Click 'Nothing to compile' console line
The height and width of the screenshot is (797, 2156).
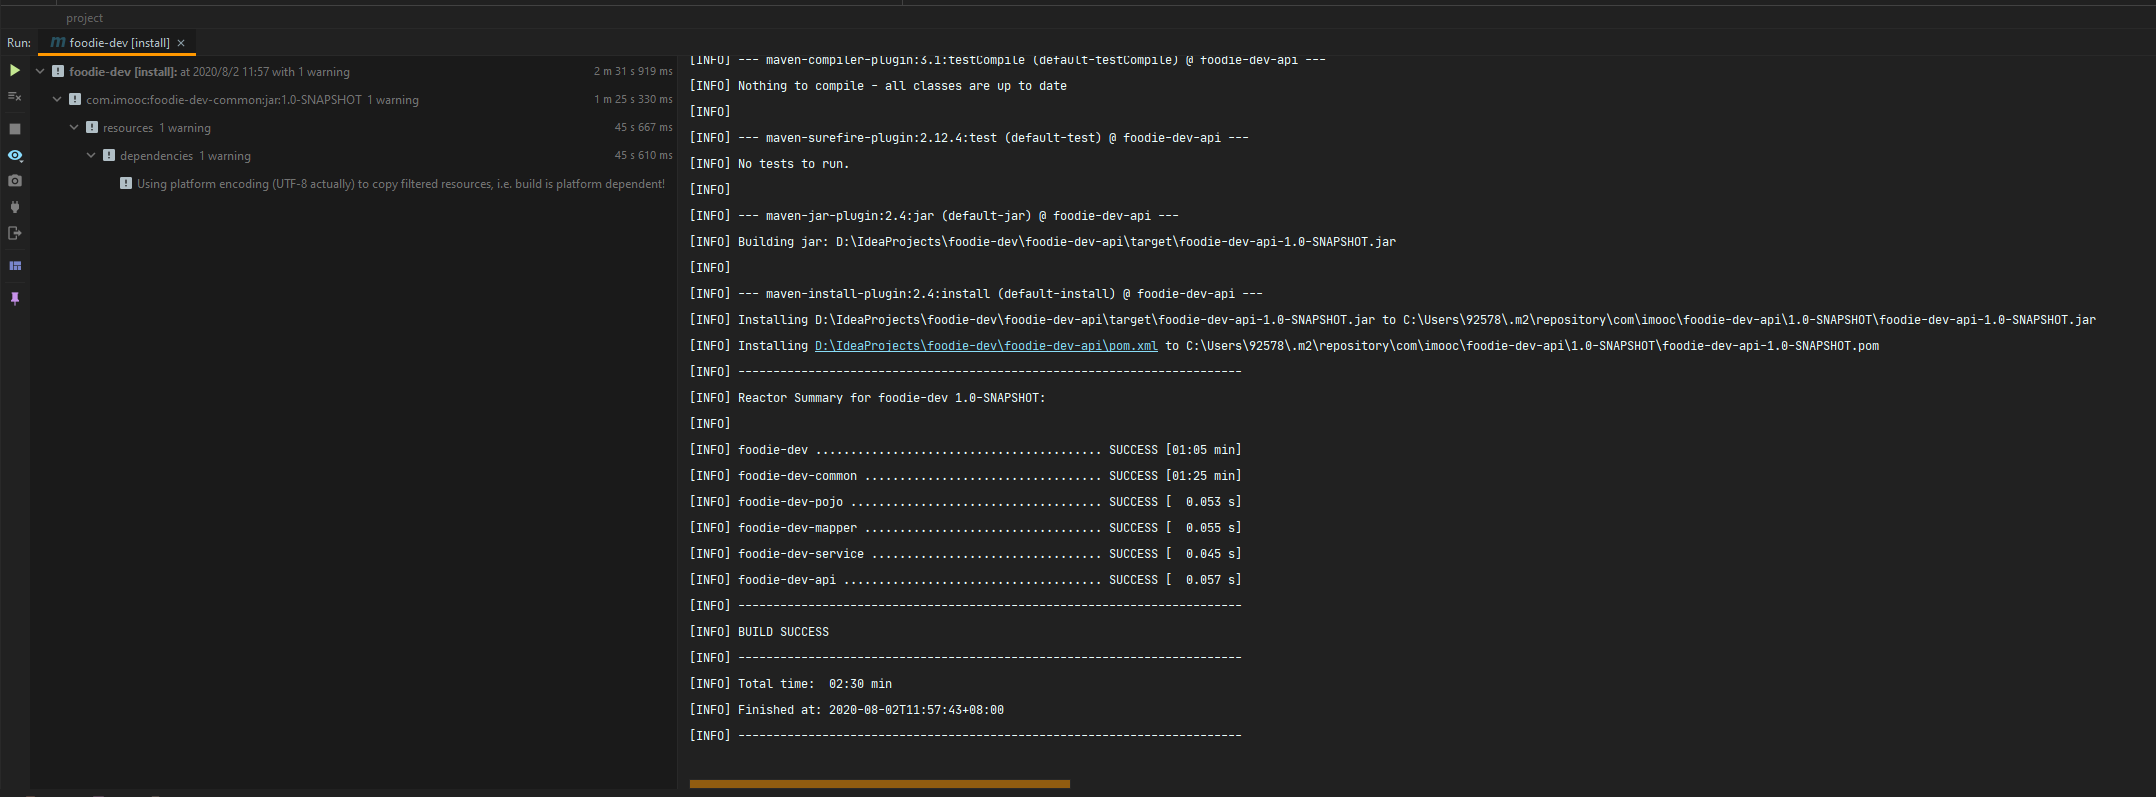tap(878, 86)
